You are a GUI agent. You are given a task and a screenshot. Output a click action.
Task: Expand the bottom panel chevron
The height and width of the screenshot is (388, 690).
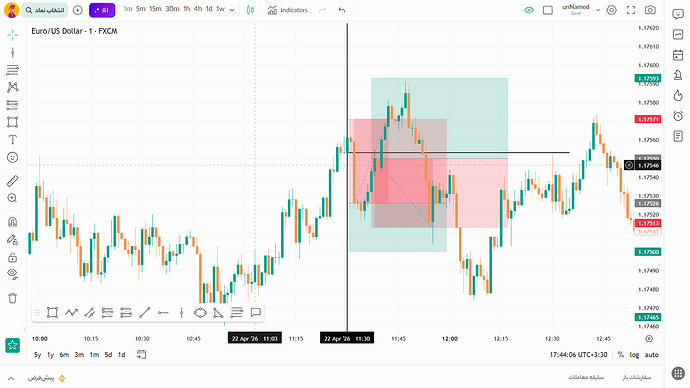(x=11, y=378)
